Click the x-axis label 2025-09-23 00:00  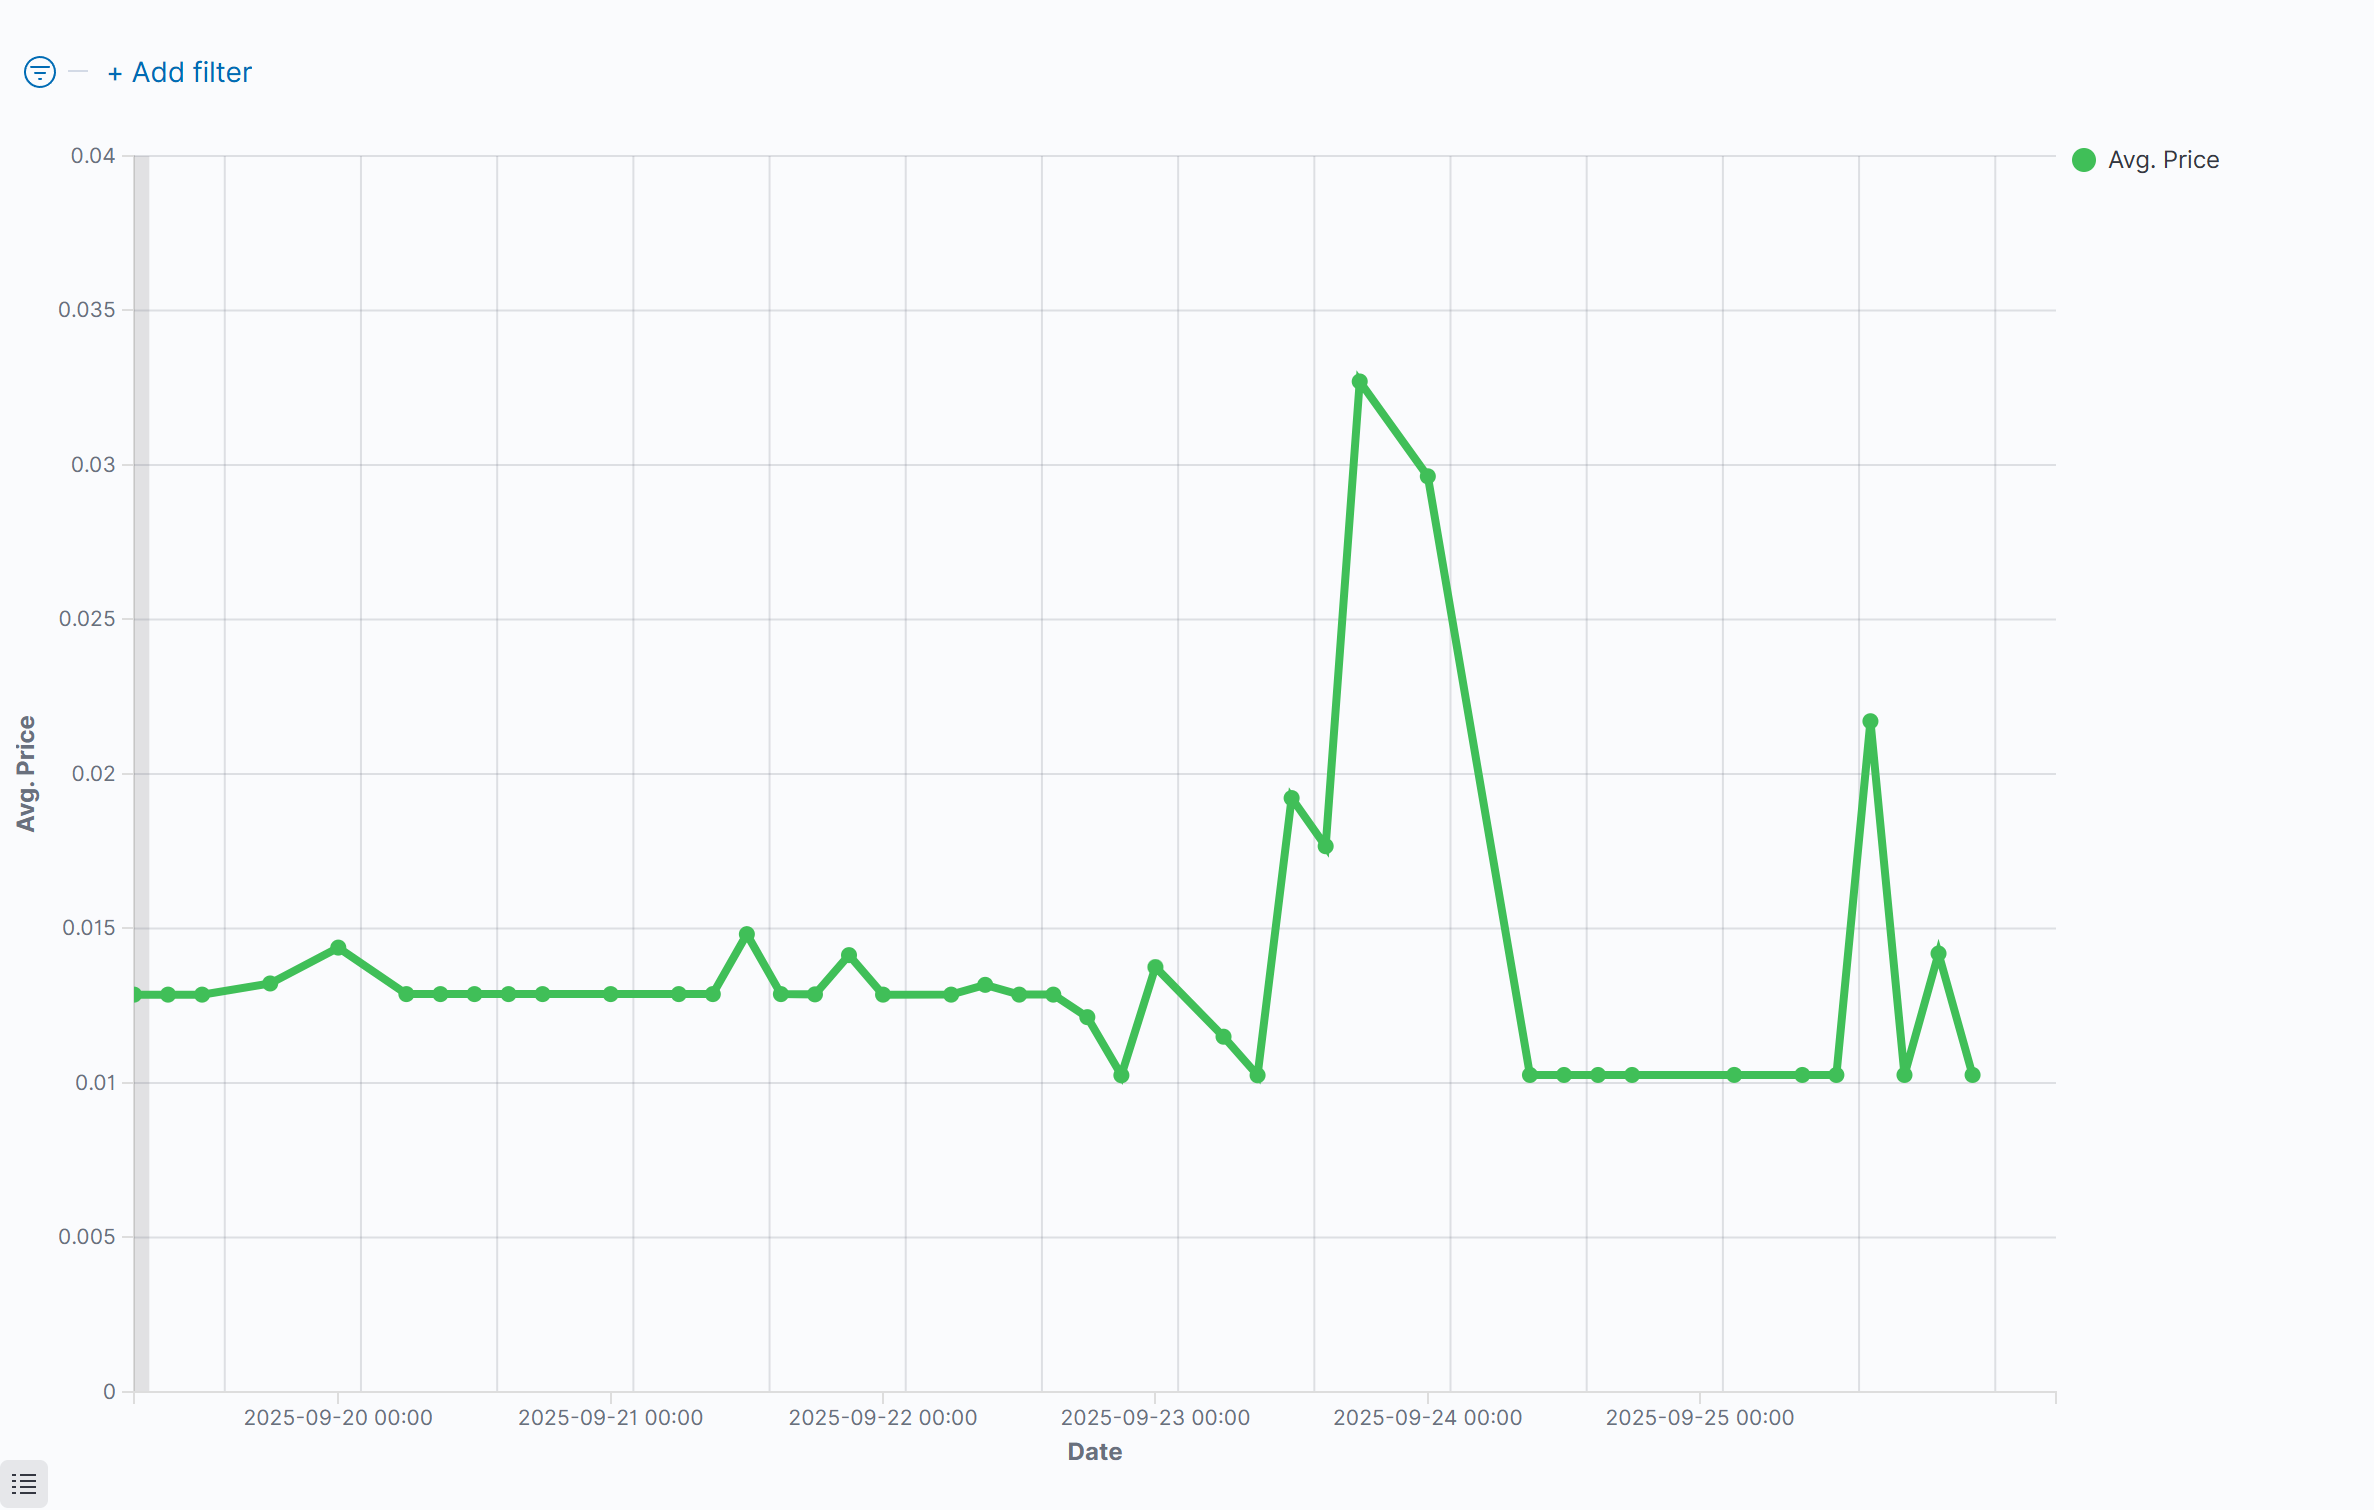point(1155,1418)
